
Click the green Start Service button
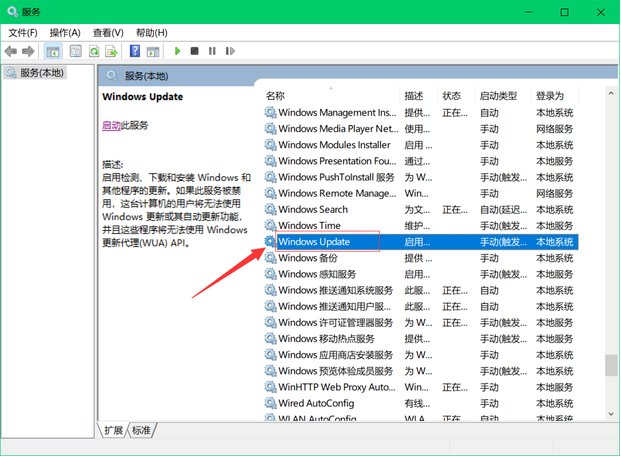pyautogui.click(x=177, y=51)
